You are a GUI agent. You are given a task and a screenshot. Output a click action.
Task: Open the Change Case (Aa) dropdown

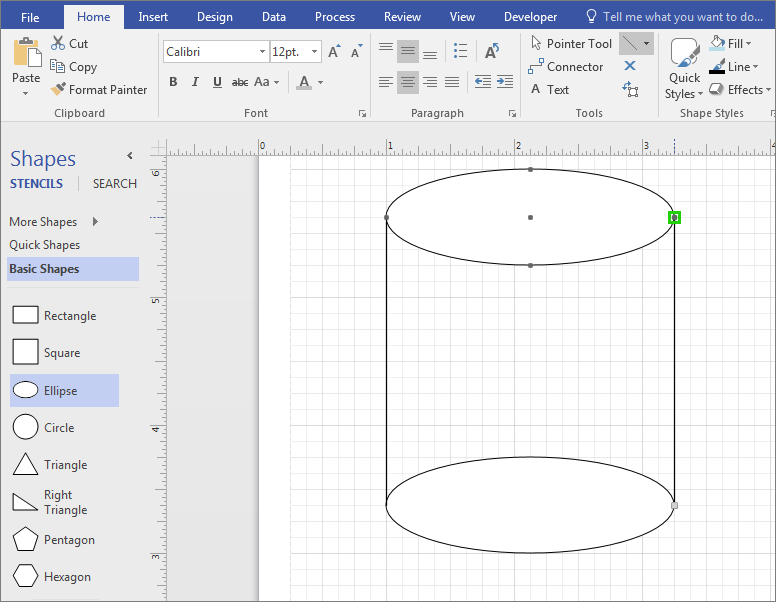266,82
